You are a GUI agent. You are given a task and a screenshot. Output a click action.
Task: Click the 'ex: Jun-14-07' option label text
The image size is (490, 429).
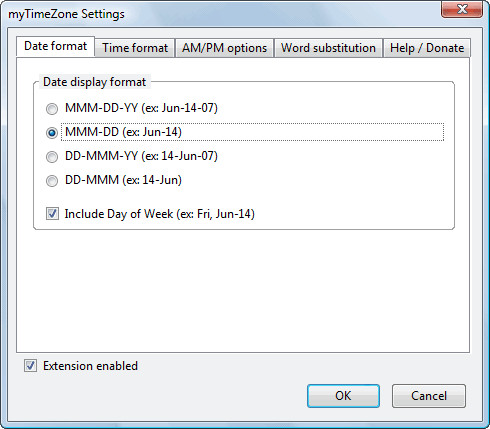pyautogui.click(x=179, y=108)
